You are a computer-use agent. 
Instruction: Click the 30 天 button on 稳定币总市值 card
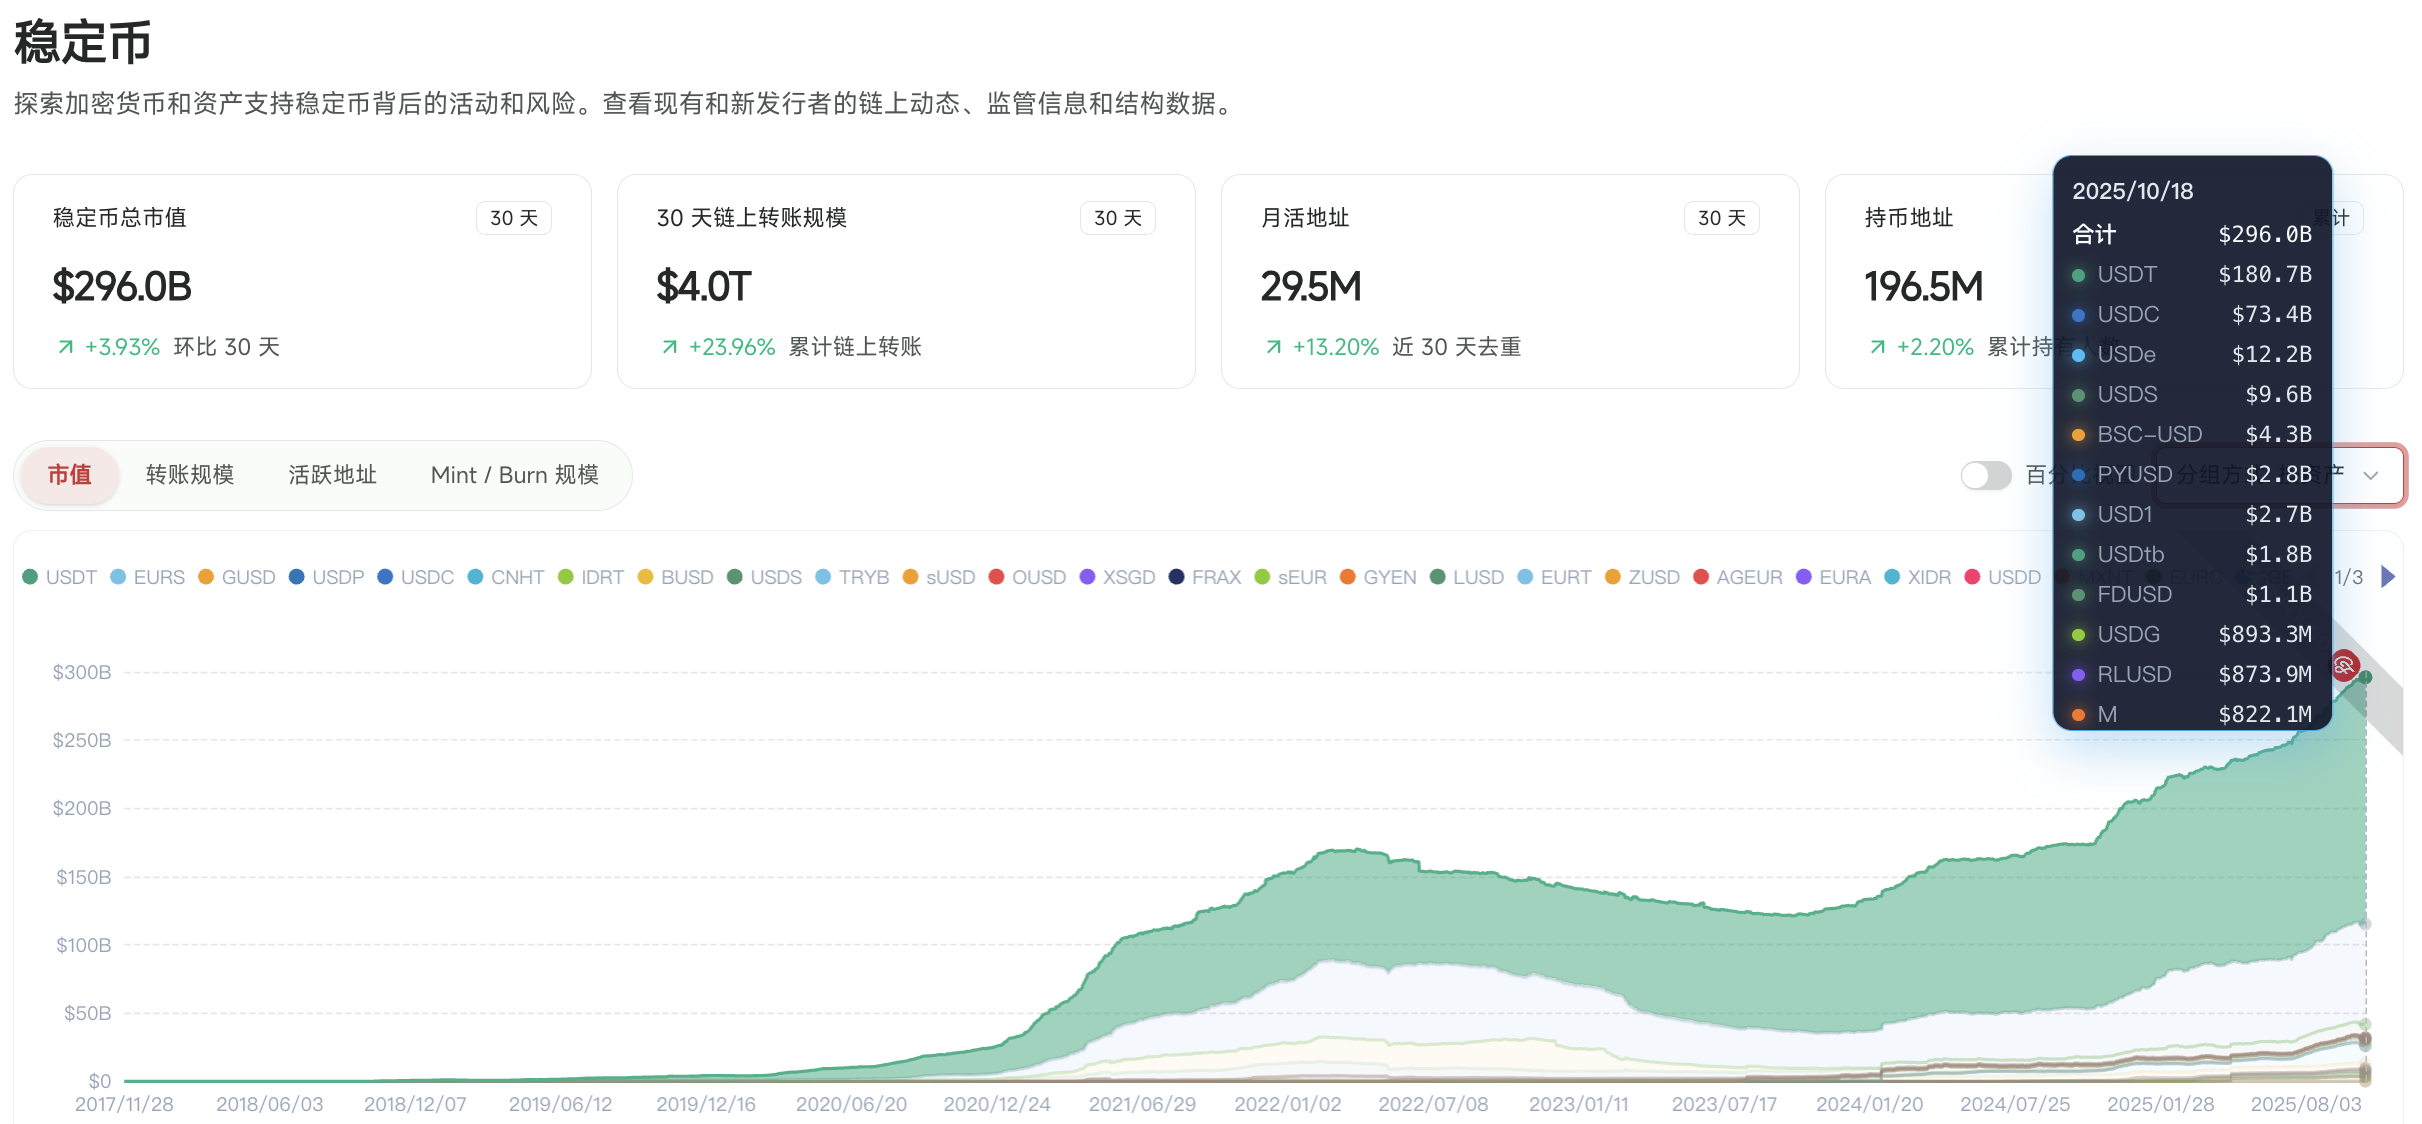pyautogui.click(x=513, y=217)
